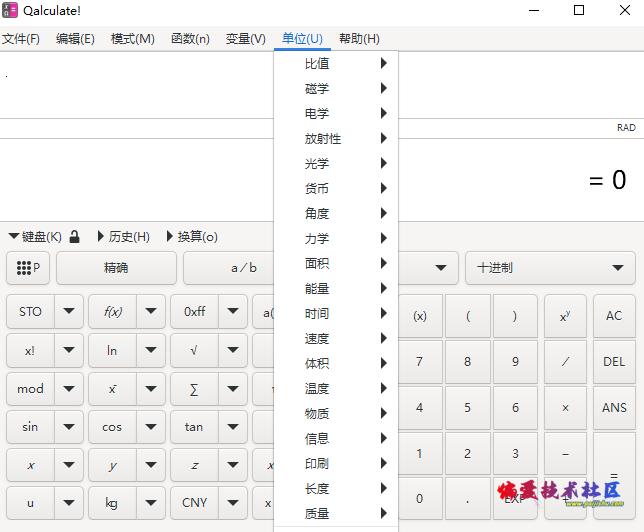Open the 角度 angle submenu

pyautogui.click(x=336, y=213)
